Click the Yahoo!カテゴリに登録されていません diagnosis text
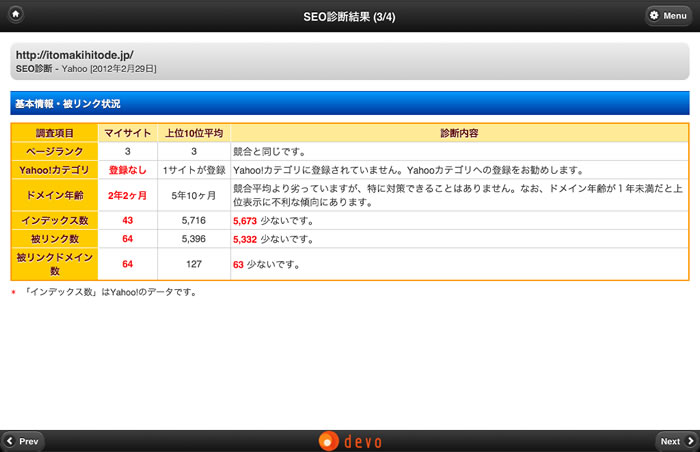Viewport: 700px width, 452px height. point(409,170)
